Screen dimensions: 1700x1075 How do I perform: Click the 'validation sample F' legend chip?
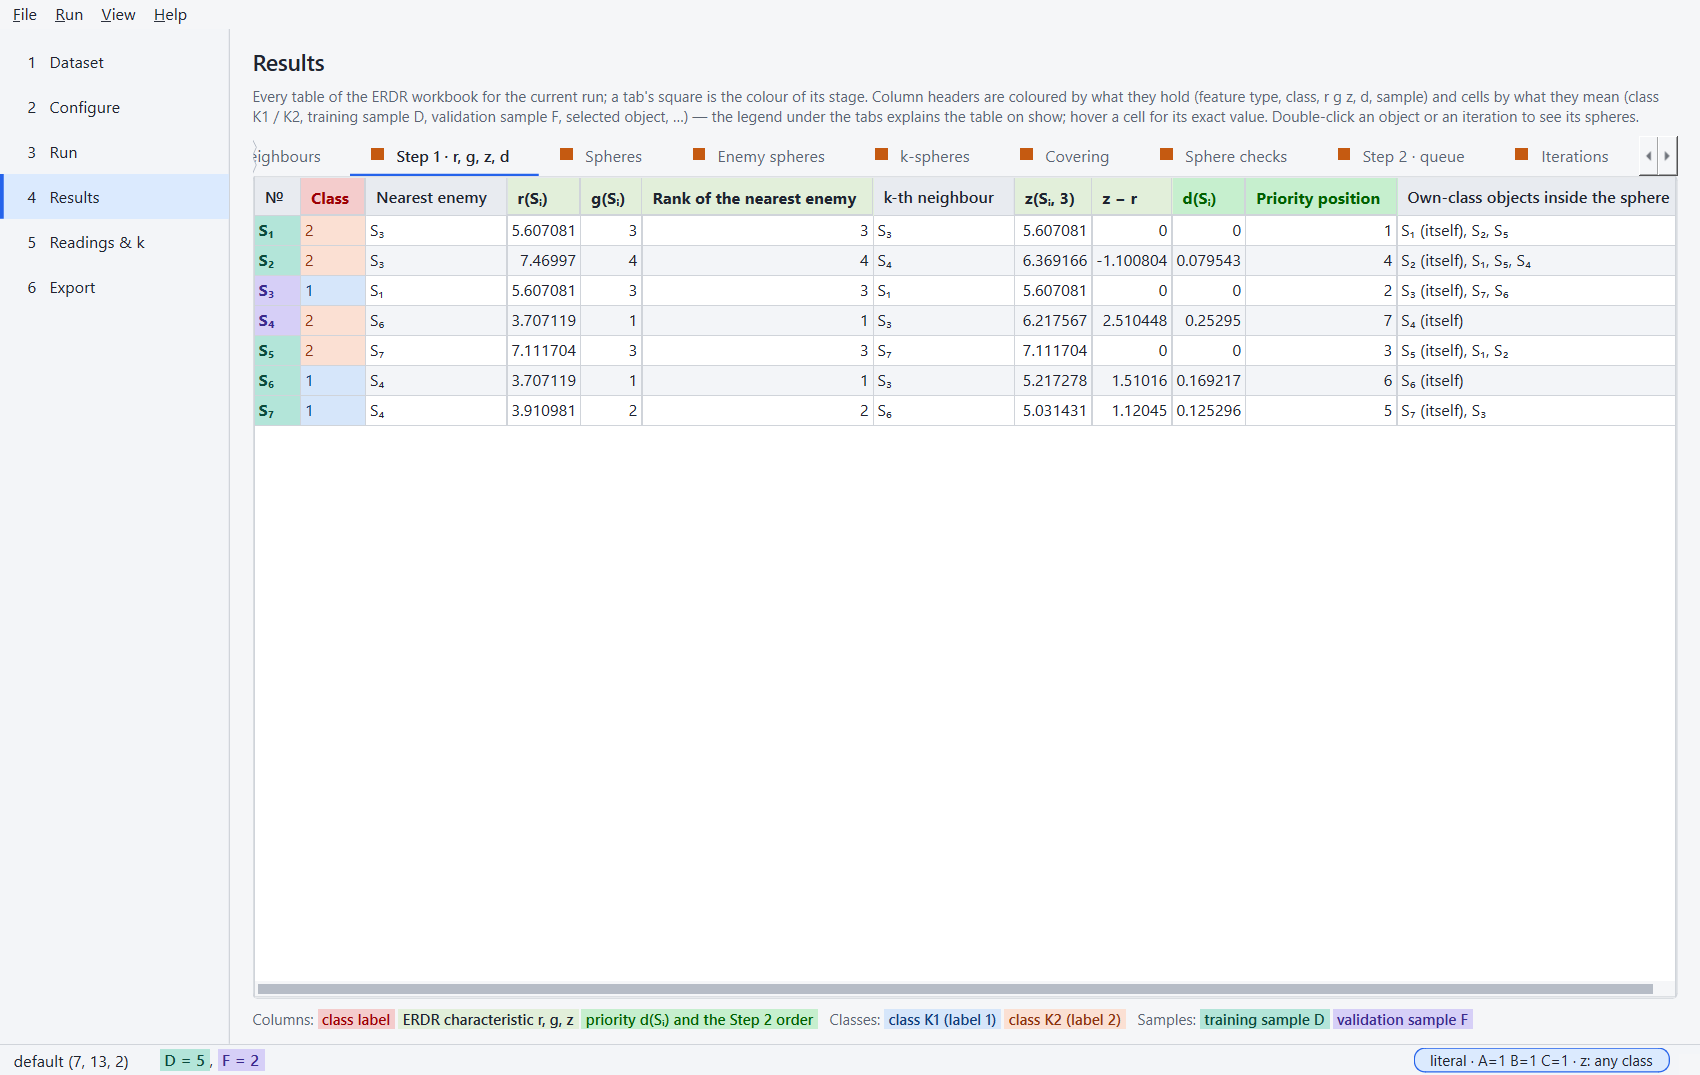[1402, 1020]
